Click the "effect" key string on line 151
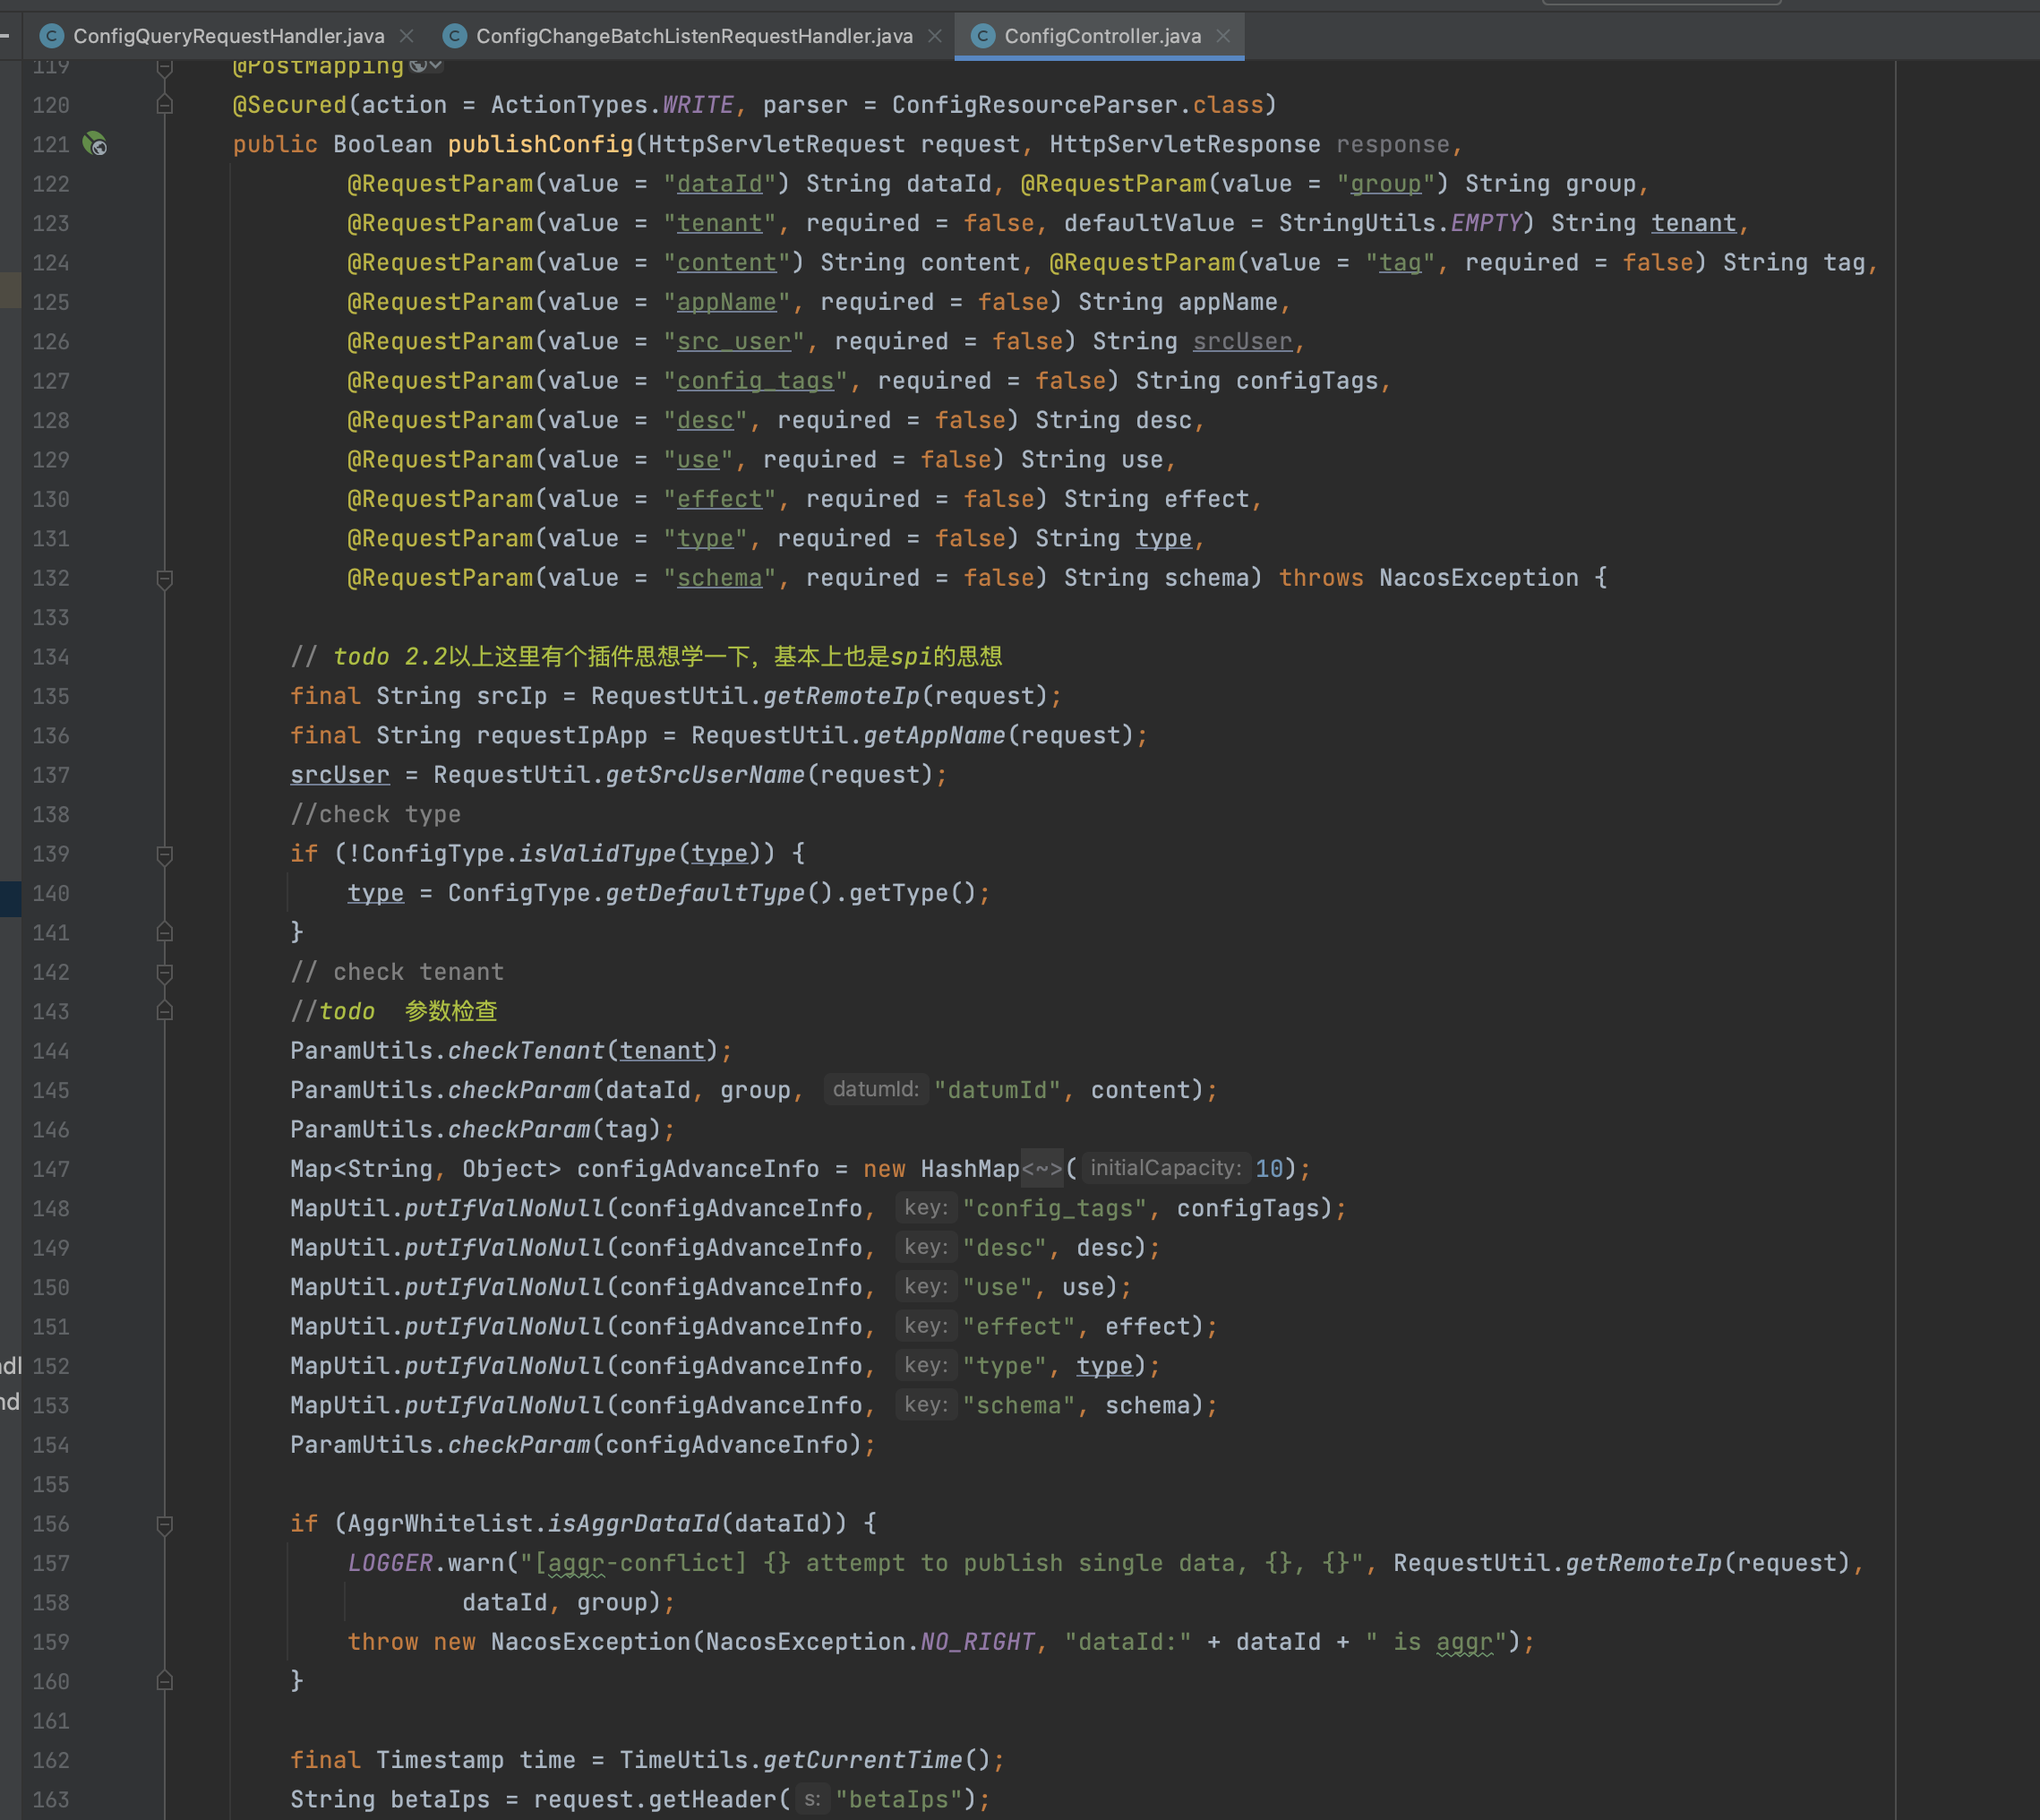The width and height of the screenshot is (2040, 1820). click(x=1019, y=1327)
